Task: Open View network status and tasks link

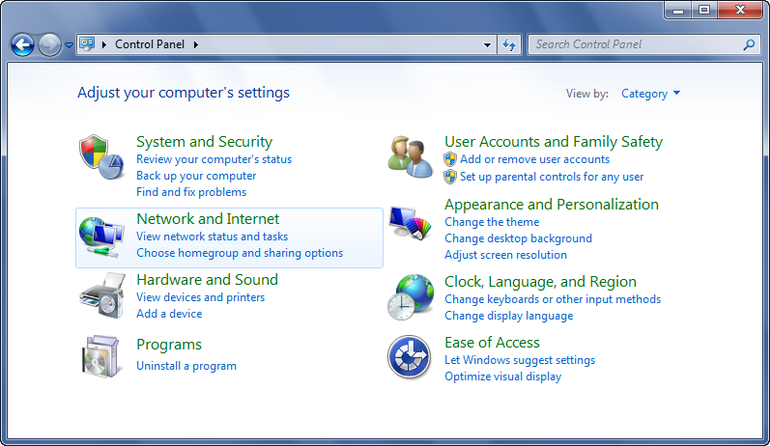Action: pyautogui.click(x=212, y=237)
